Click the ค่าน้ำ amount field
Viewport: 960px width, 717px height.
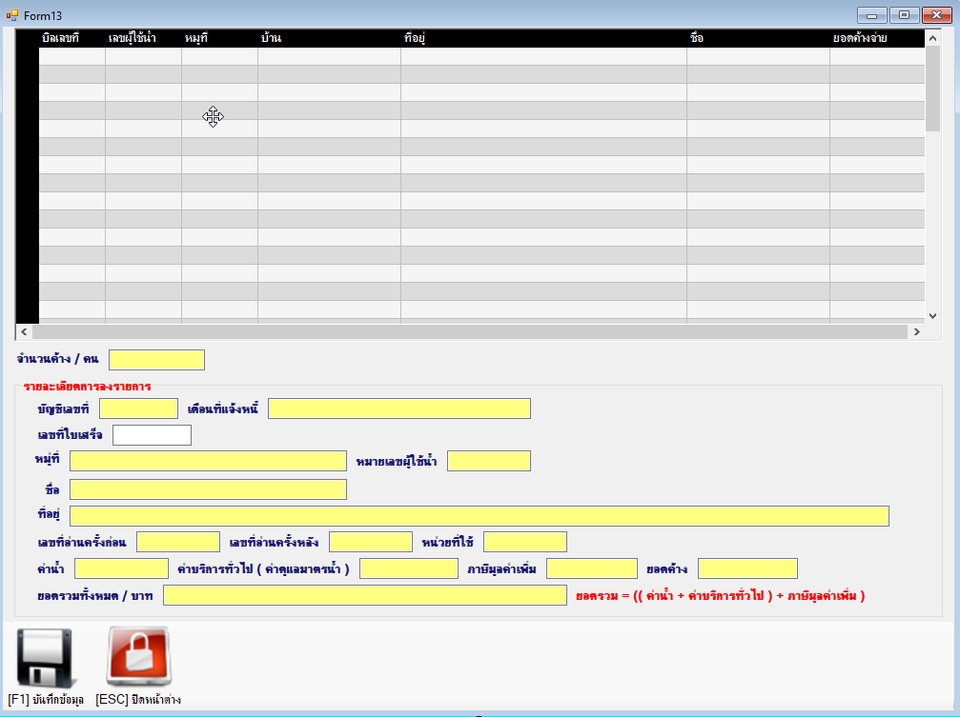click(x=120, y=568)
